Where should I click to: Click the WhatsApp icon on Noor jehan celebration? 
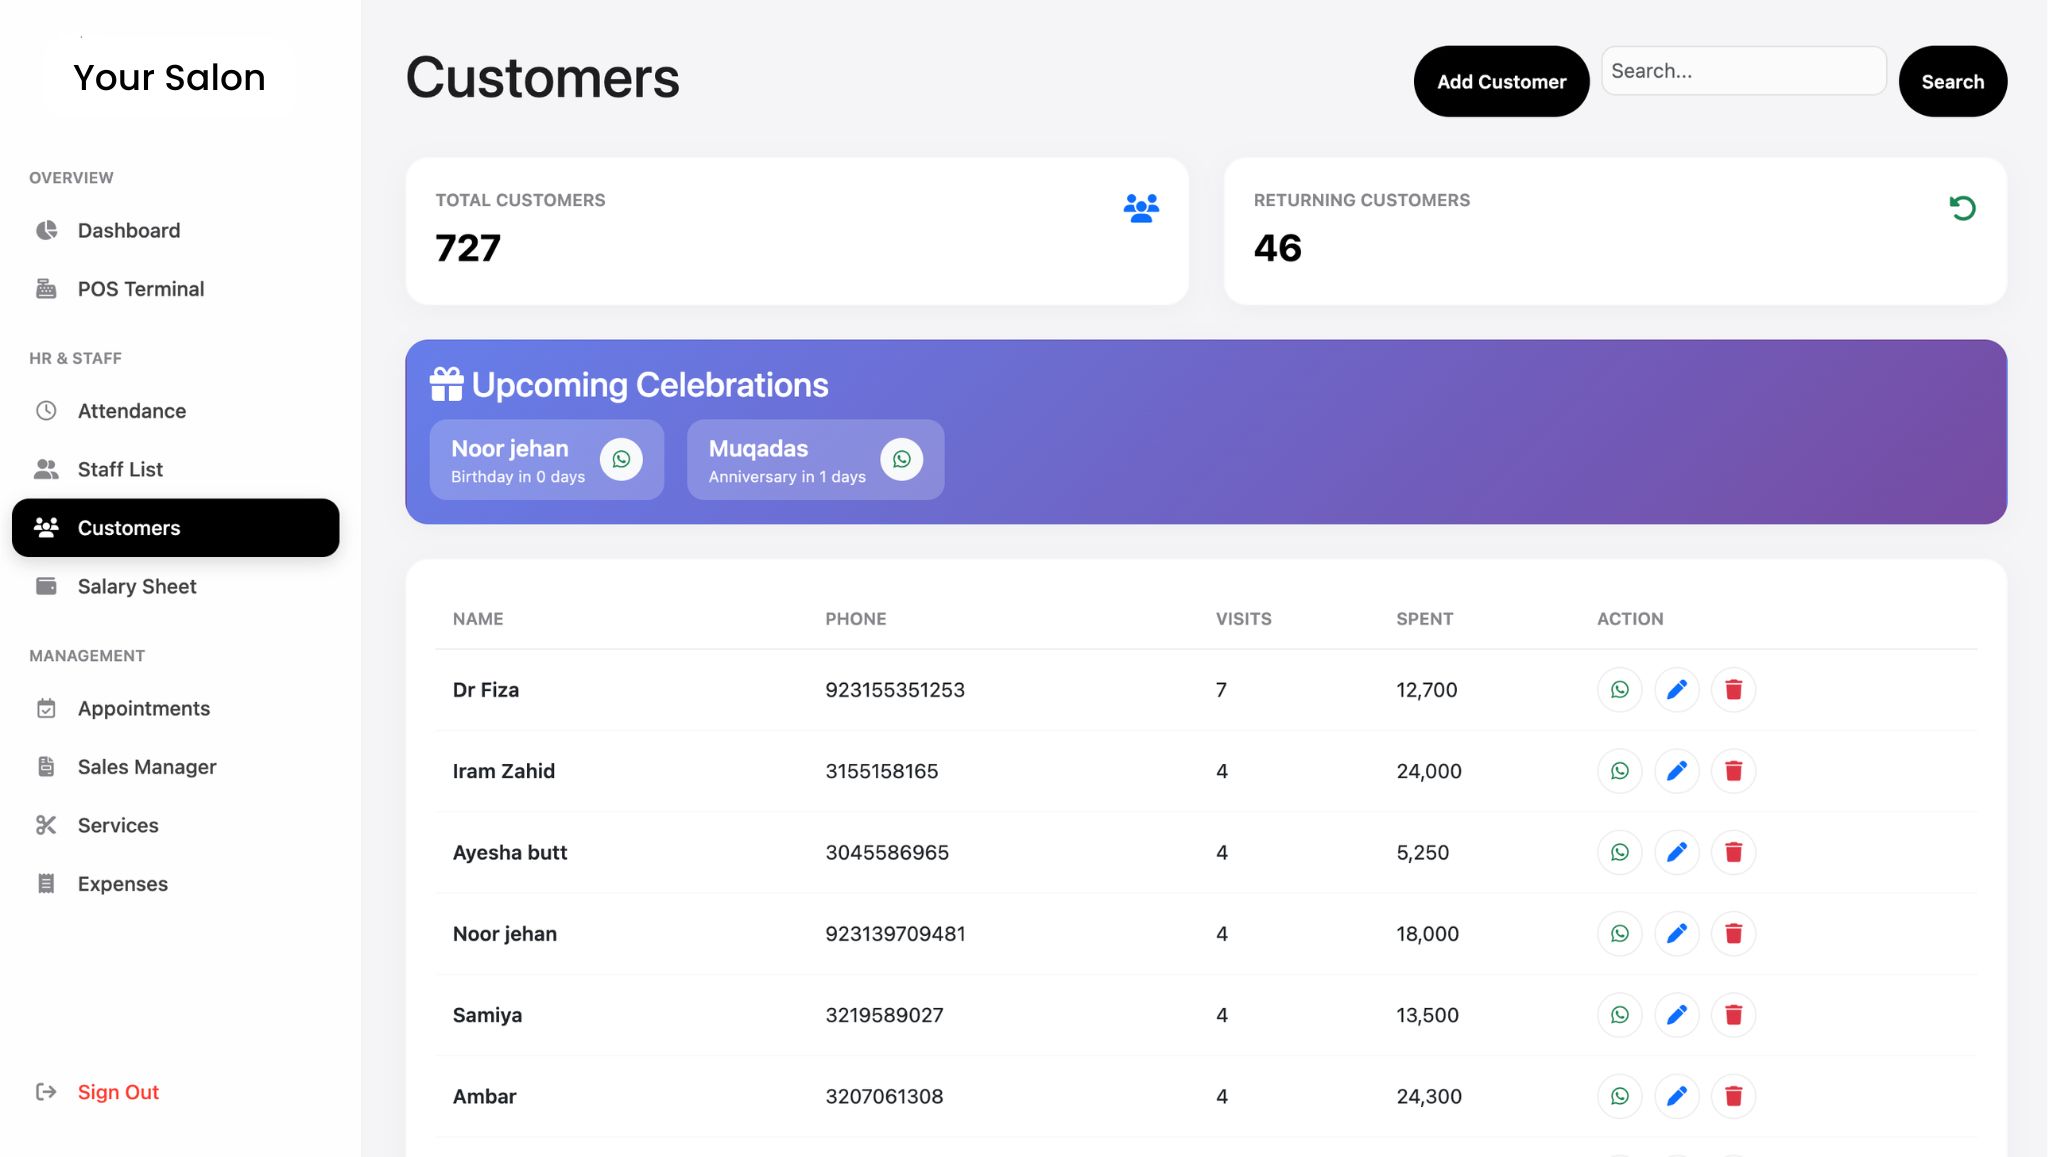coord(621,459)
